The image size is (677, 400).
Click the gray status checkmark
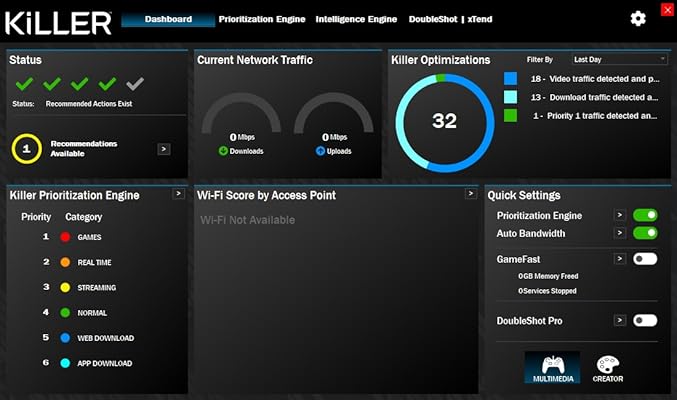[135, 83]
